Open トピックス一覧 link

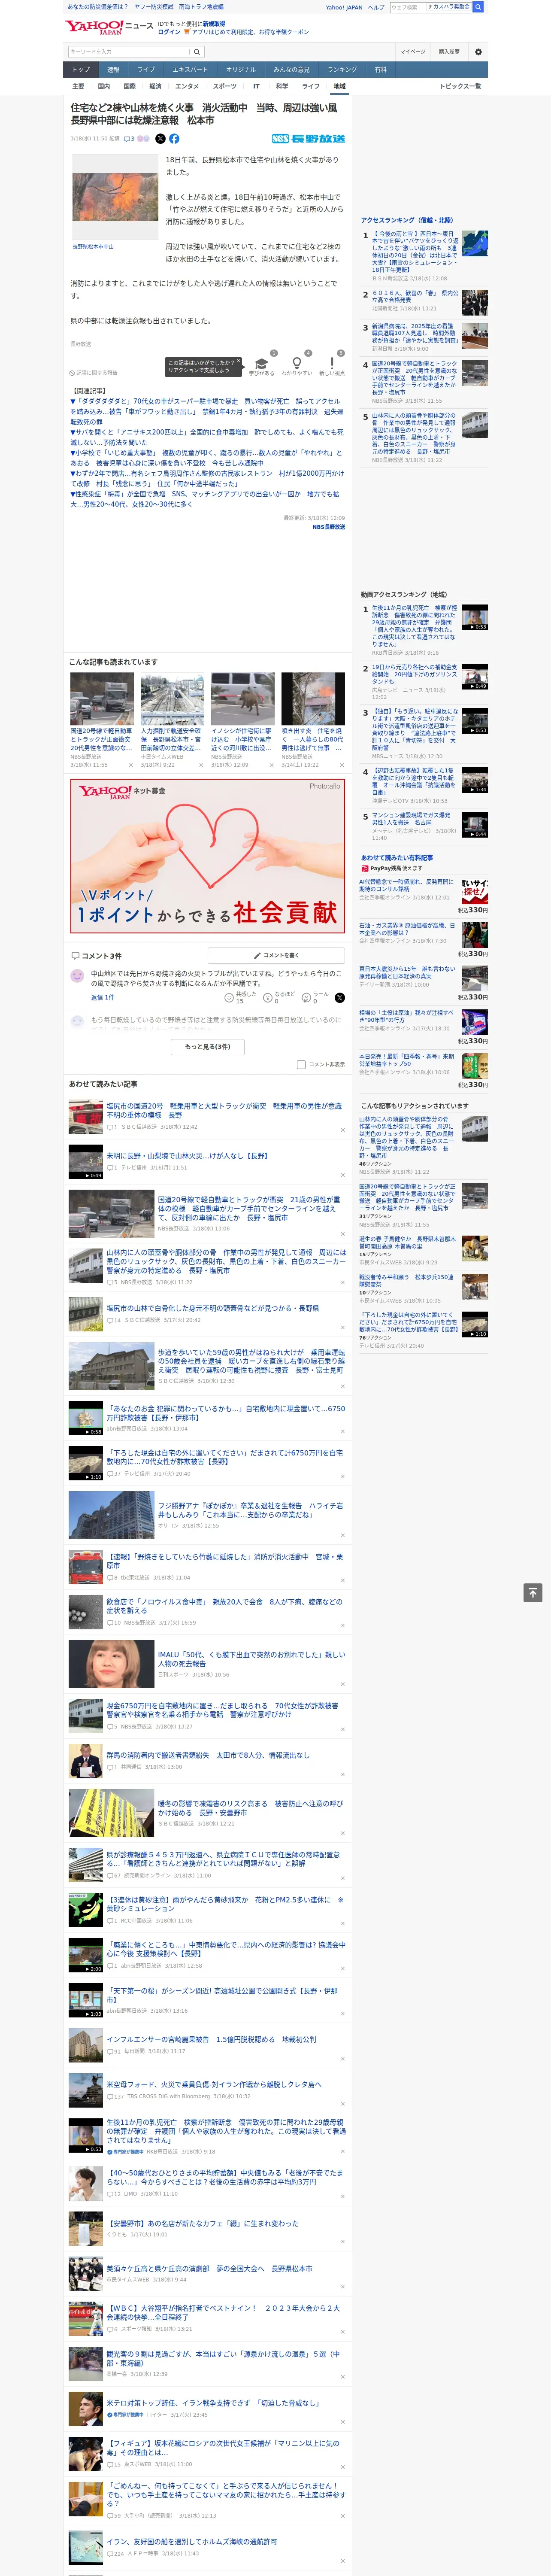[x=461, y=86]
